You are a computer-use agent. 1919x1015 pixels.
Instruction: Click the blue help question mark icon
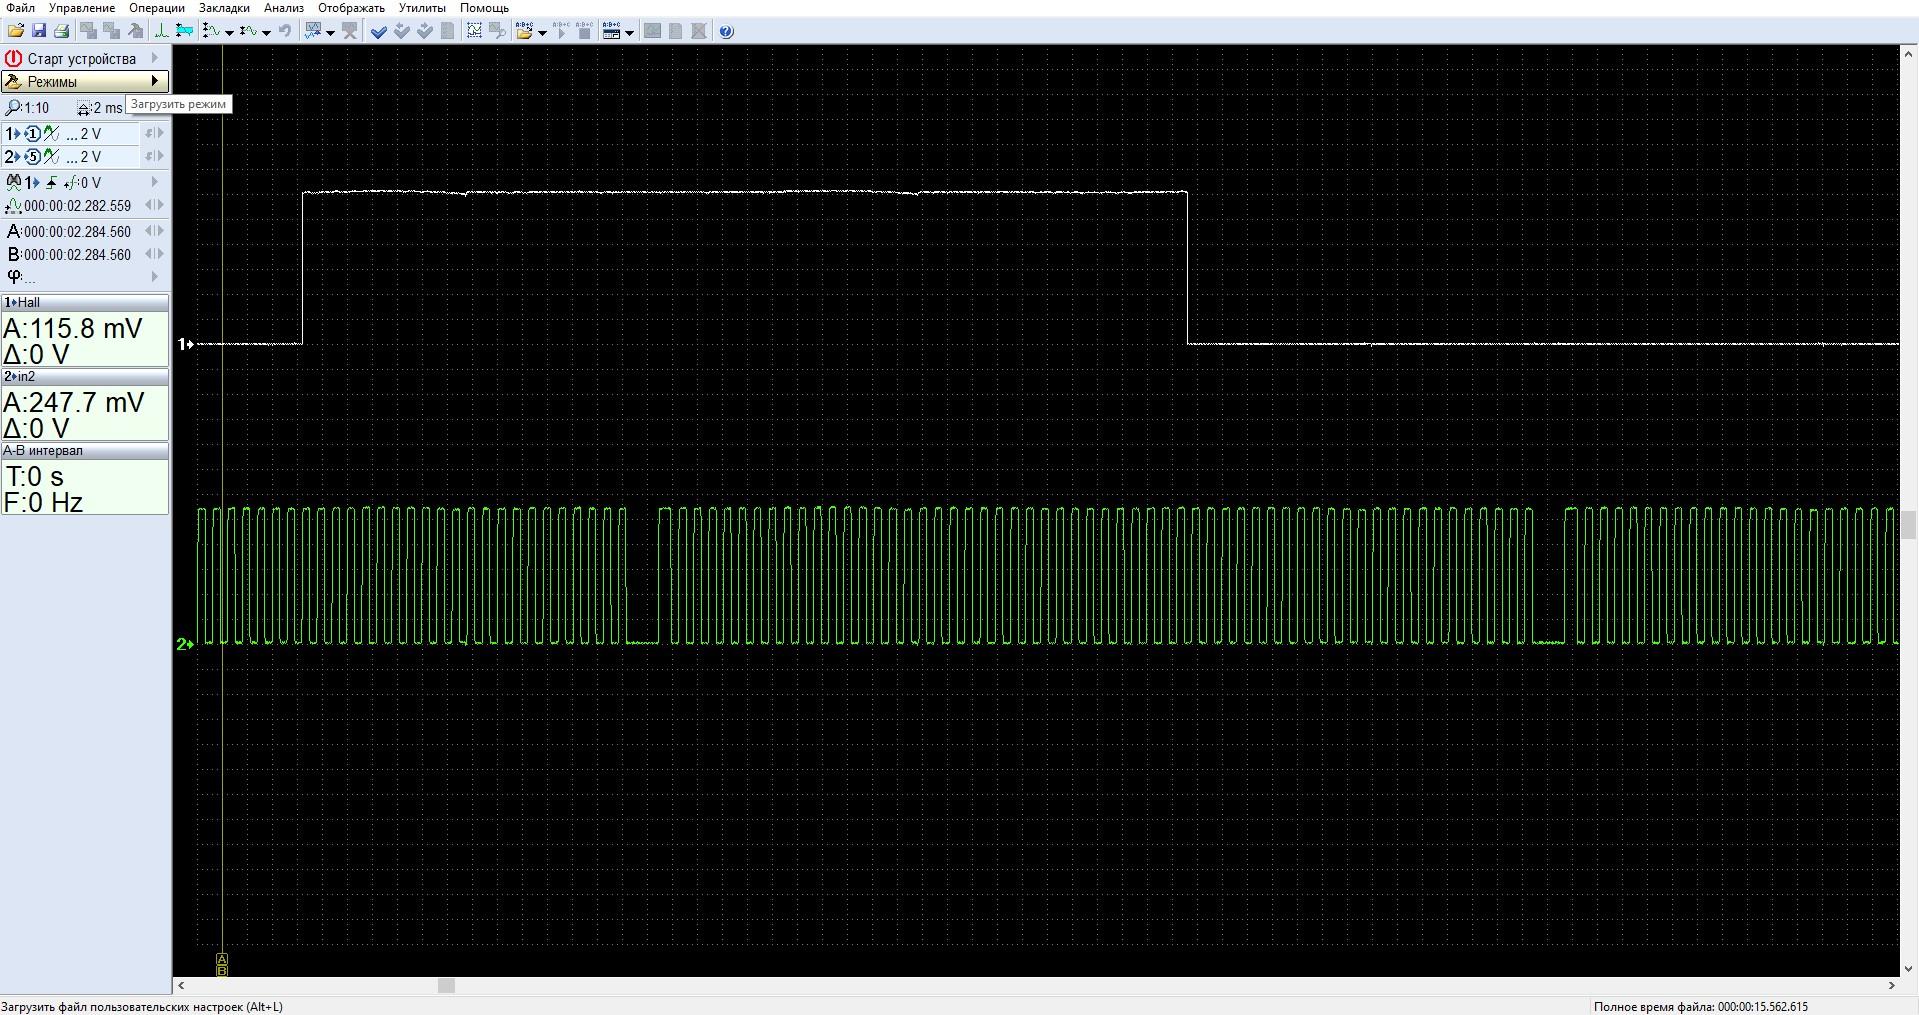tap(726, 31)
